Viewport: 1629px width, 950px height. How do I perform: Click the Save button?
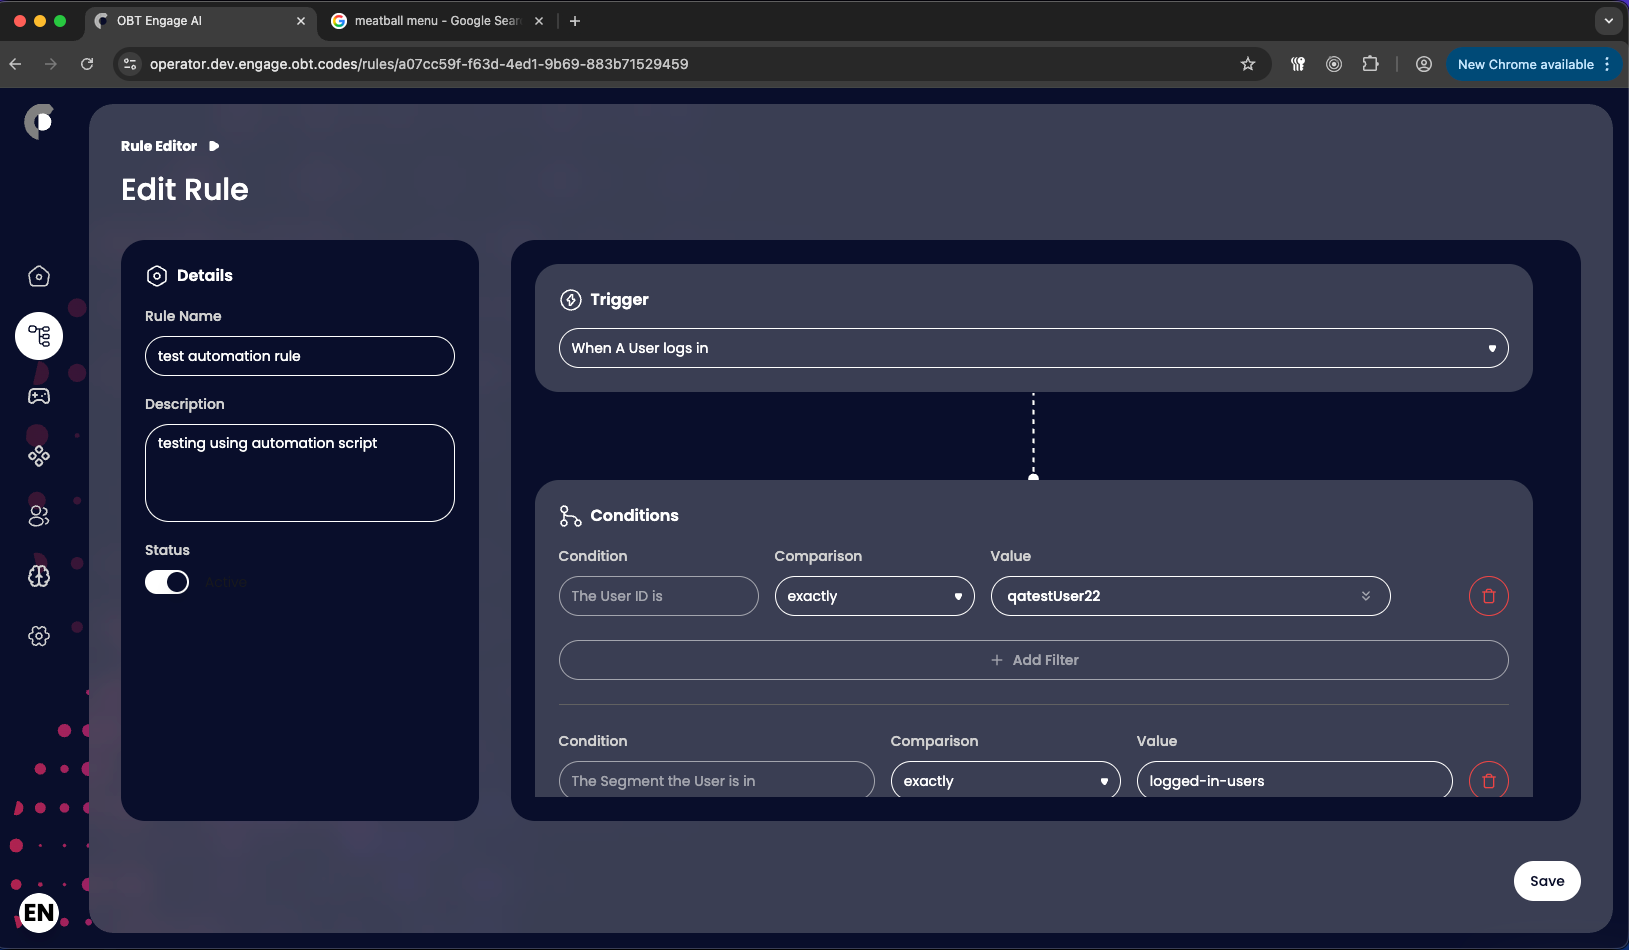1546,881
